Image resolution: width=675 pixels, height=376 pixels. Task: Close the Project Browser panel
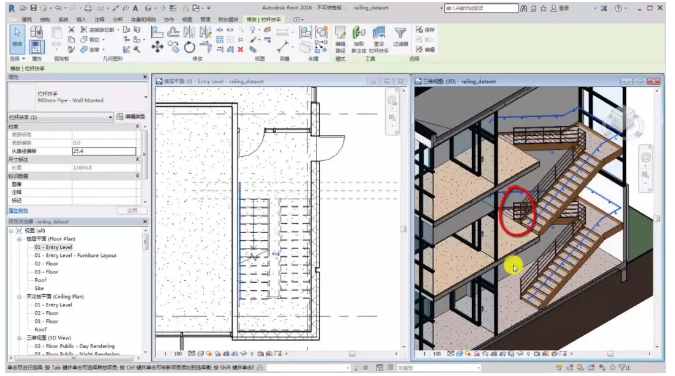click(145, 221)
